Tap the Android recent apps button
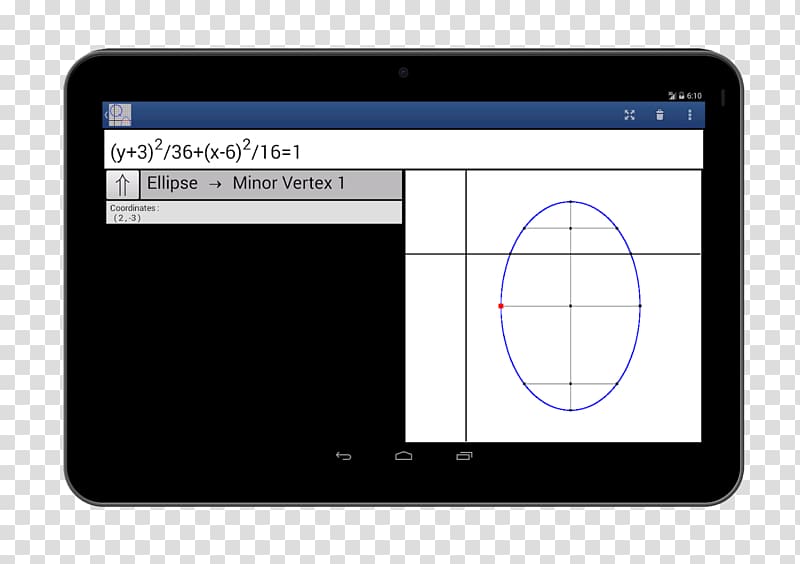 point(464,456)
